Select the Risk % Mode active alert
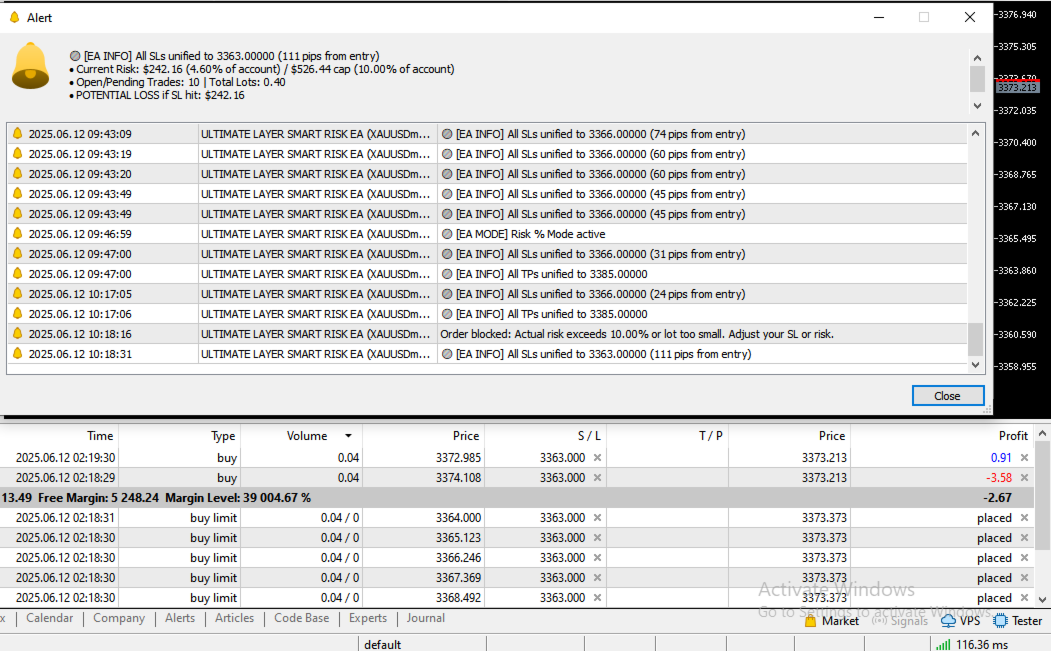Image resolution: width=1051 pixels, height=651 pixels. click(487, 234)
